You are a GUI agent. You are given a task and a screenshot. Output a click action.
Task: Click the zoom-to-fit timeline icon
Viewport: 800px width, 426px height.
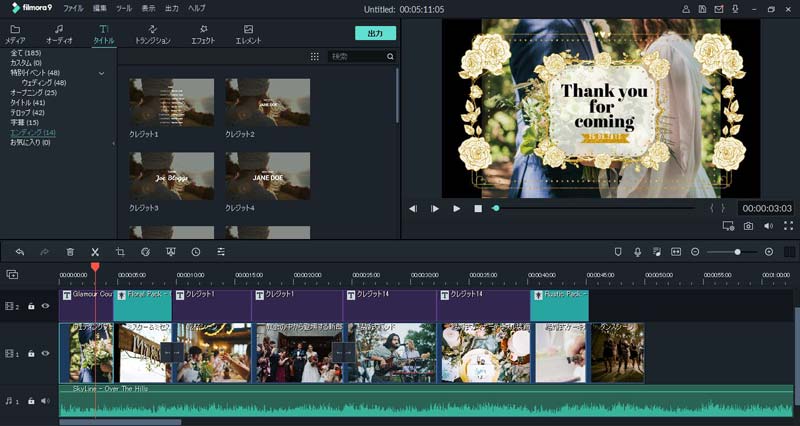click(676, 252)
